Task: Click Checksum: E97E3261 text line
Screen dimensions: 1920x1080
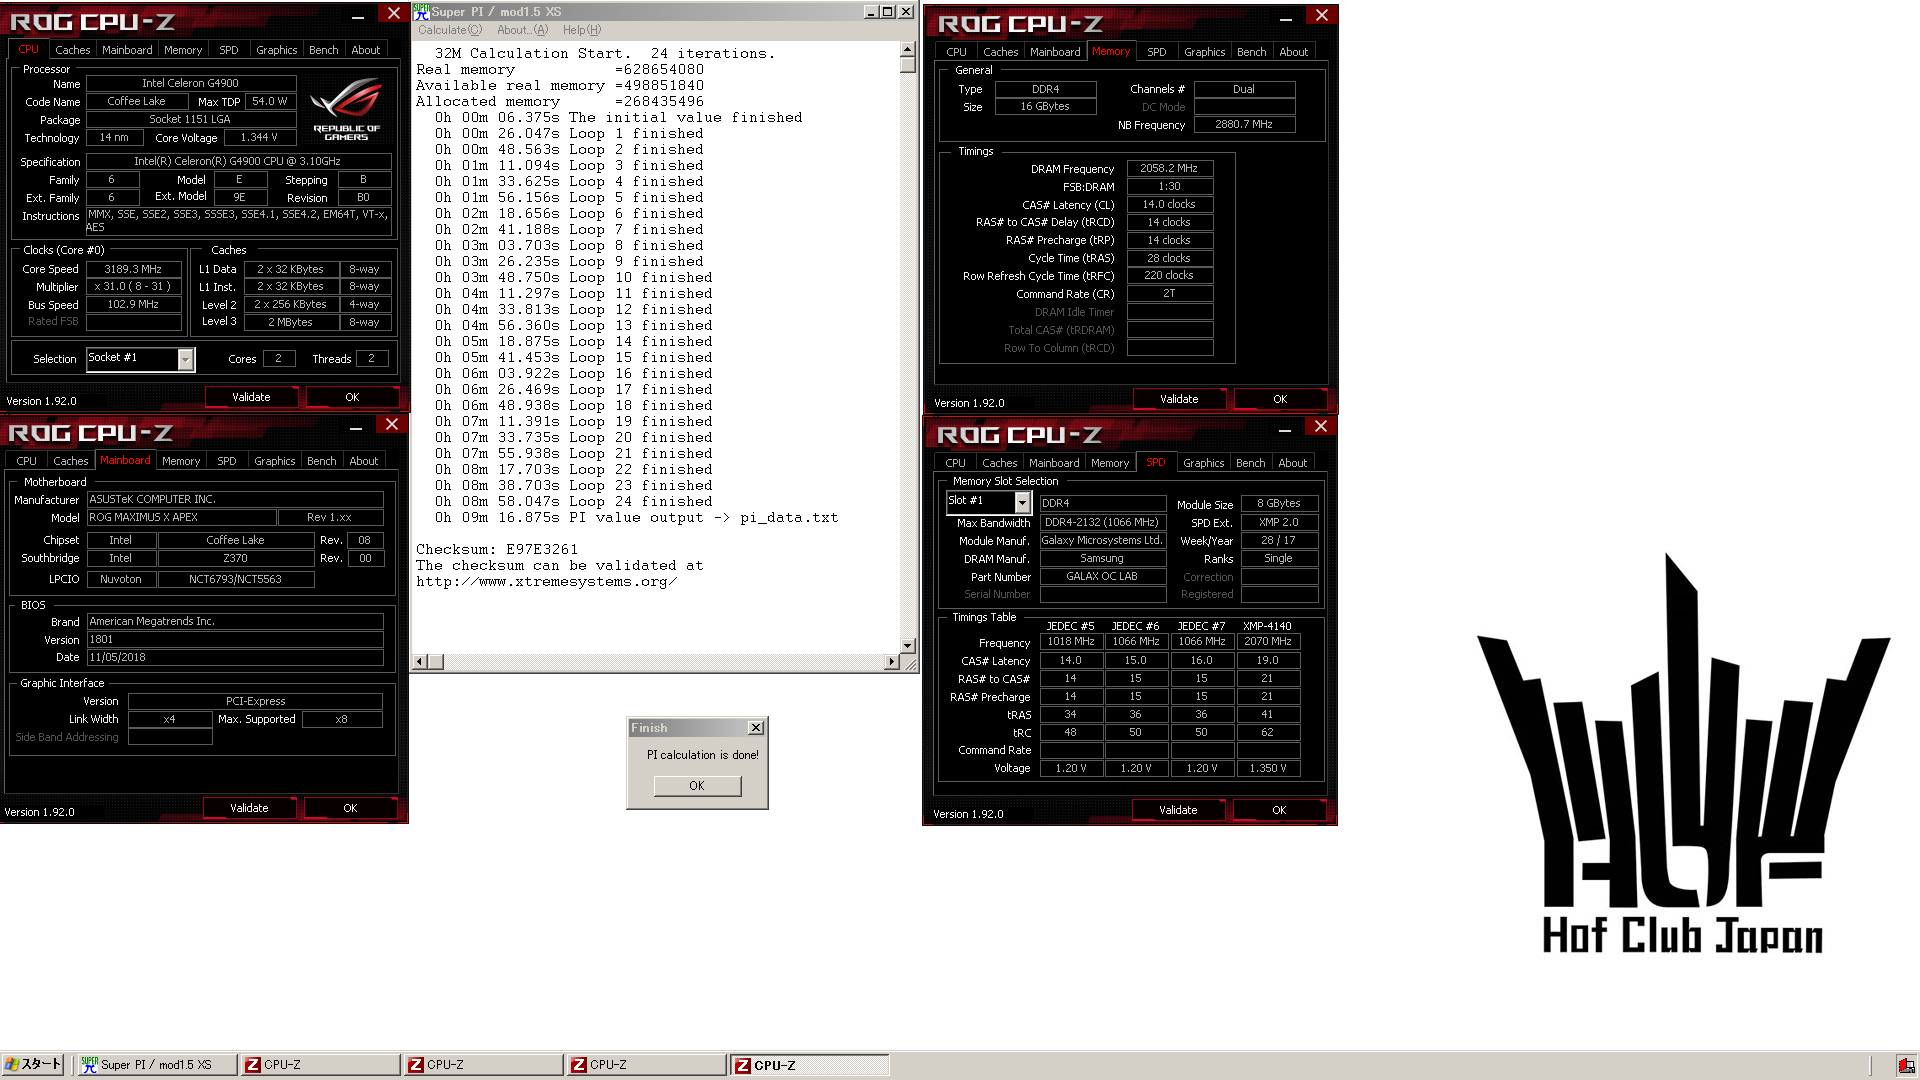Action: (497, 549)
